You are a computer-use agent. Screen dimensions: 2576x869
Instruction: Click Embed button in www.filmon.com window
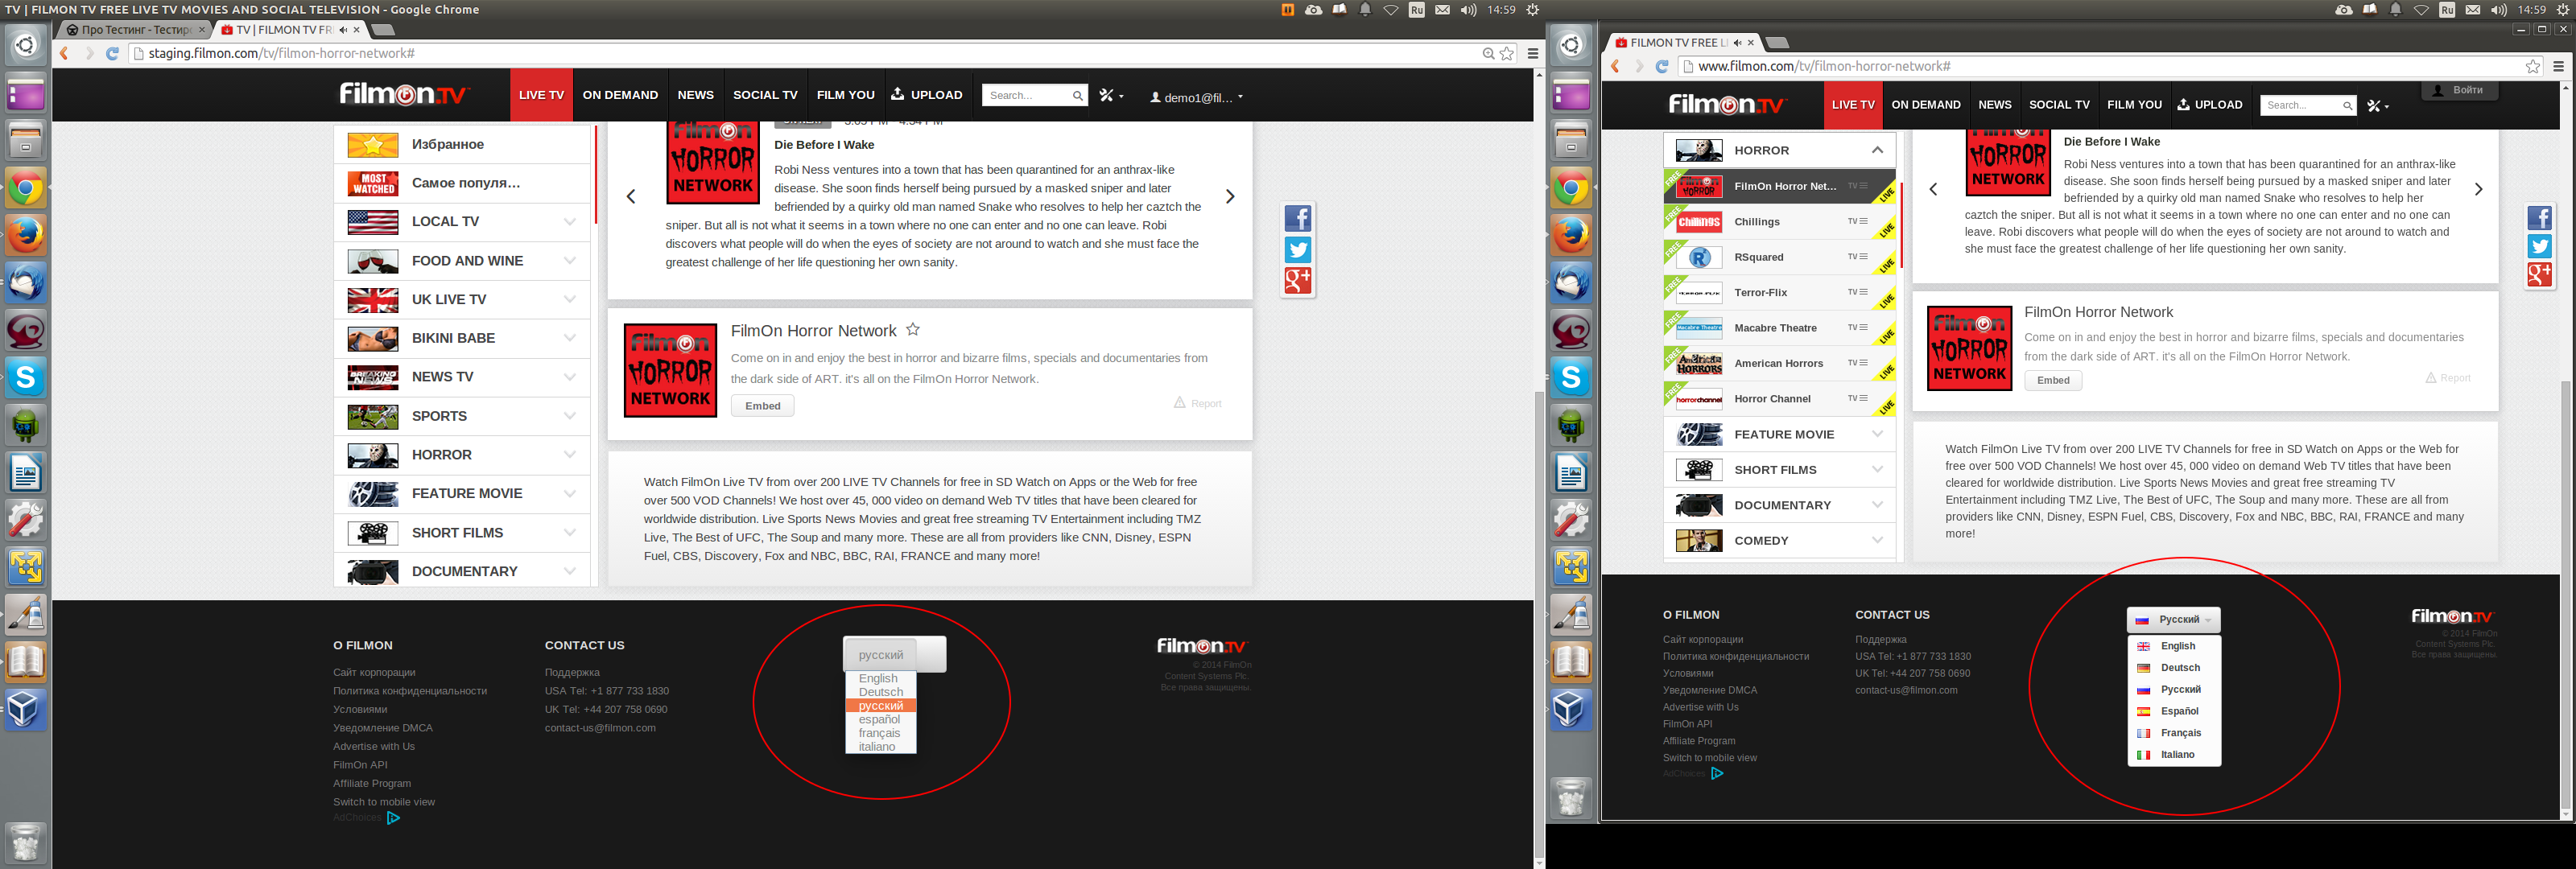pos(2053,380)
